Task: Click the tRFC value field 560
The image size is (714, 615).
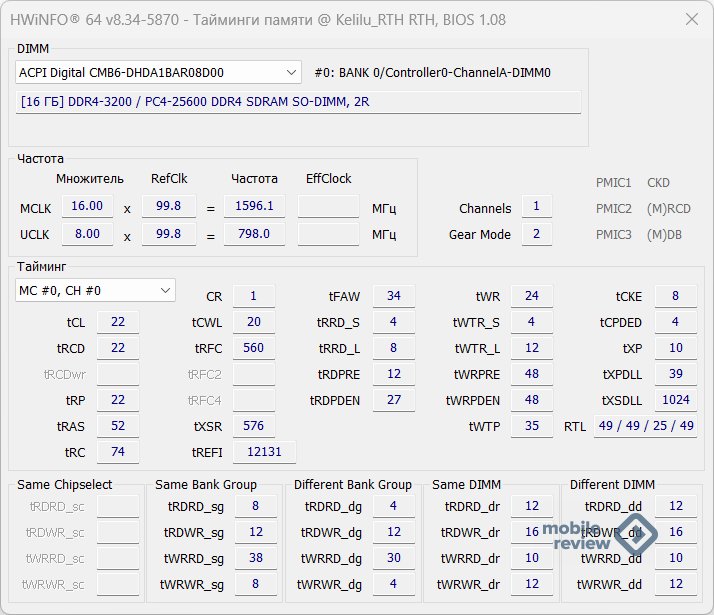Action: coord(254,348)
